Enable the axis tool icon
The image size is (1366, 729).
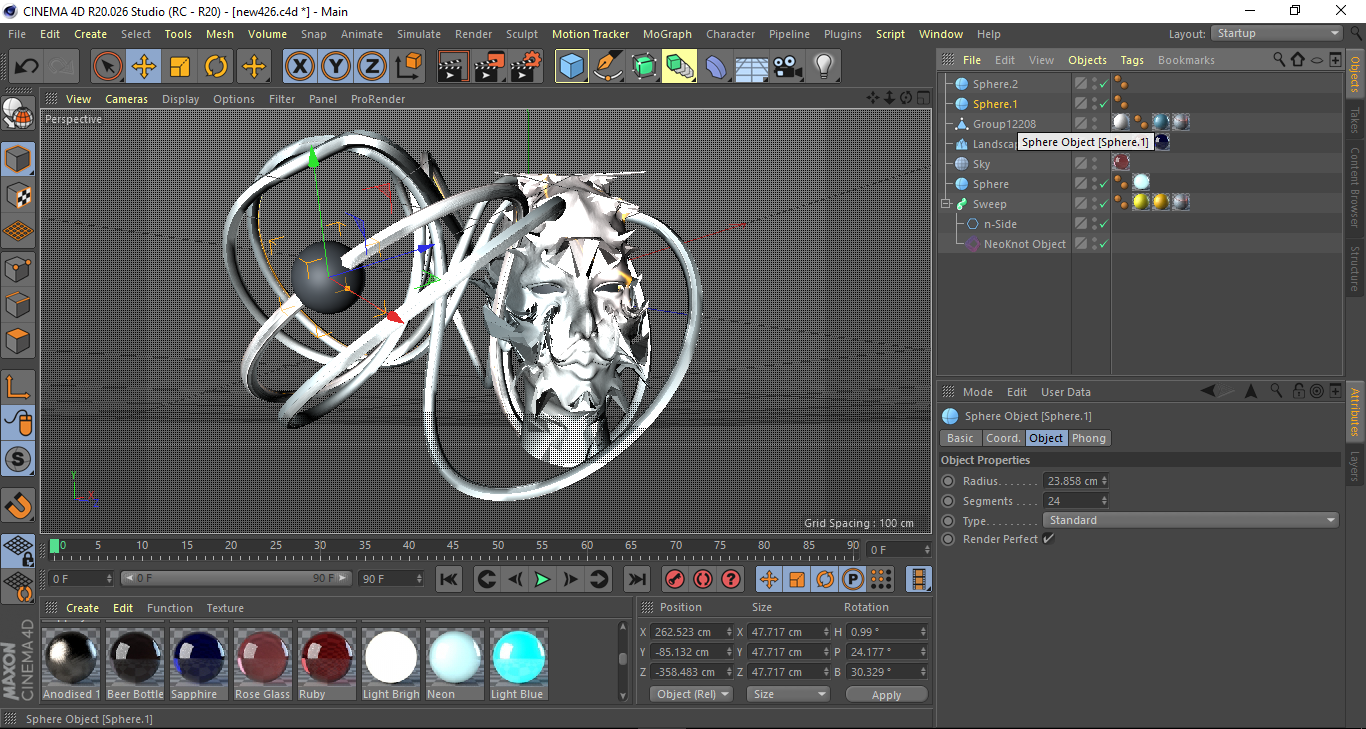[x=18, y=386]
